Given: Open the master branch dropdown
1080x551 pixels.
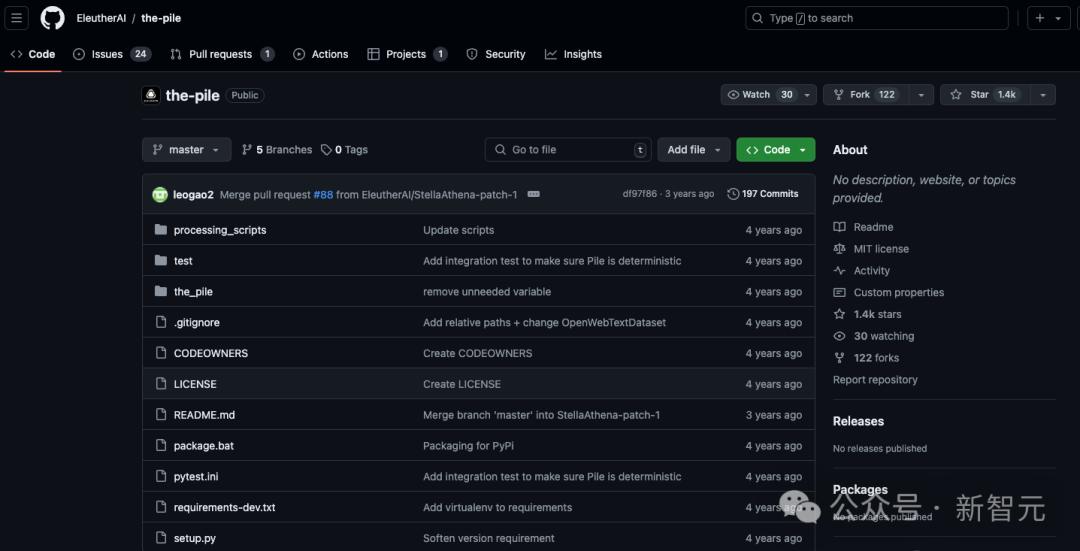Looking at the screenshot, I should click(x=186, y=150).
